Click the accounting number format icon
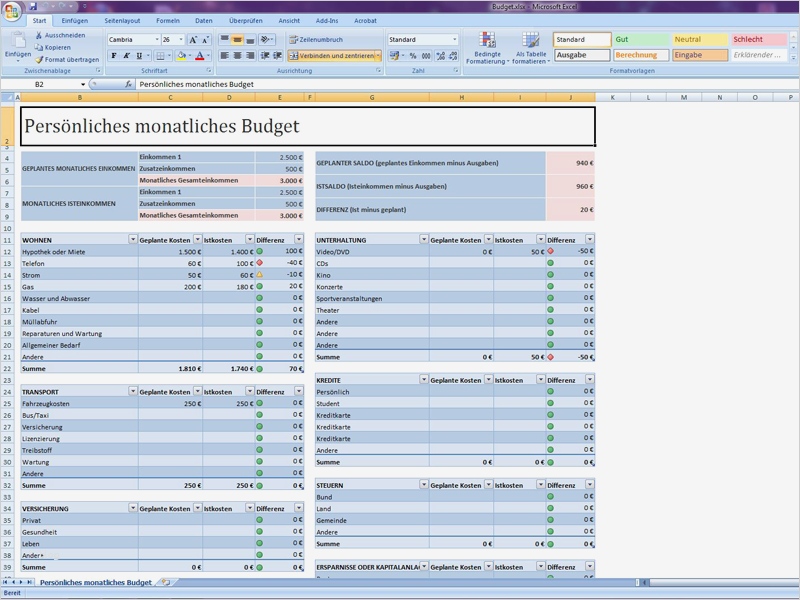800x600 pixels. [x=394, y=56]
